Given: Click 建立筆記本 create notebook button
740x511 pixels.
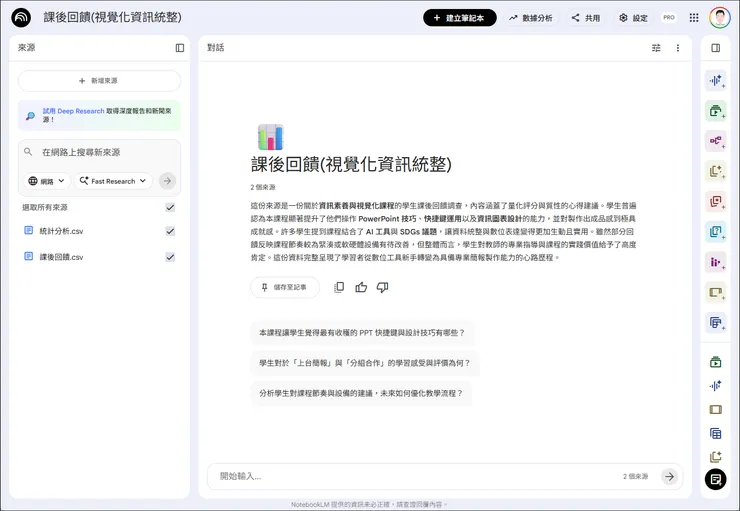Looking at the screenshot, I should tap(460, 18).
